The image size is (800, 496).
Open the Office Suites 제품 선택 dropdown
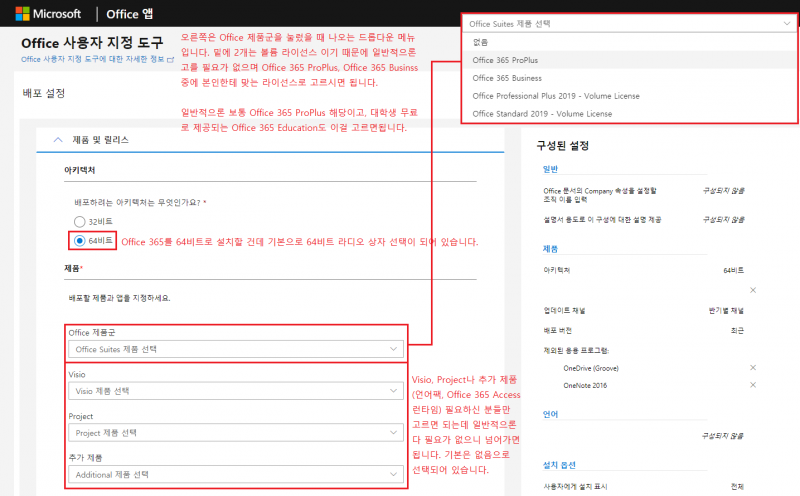point(236,349)
